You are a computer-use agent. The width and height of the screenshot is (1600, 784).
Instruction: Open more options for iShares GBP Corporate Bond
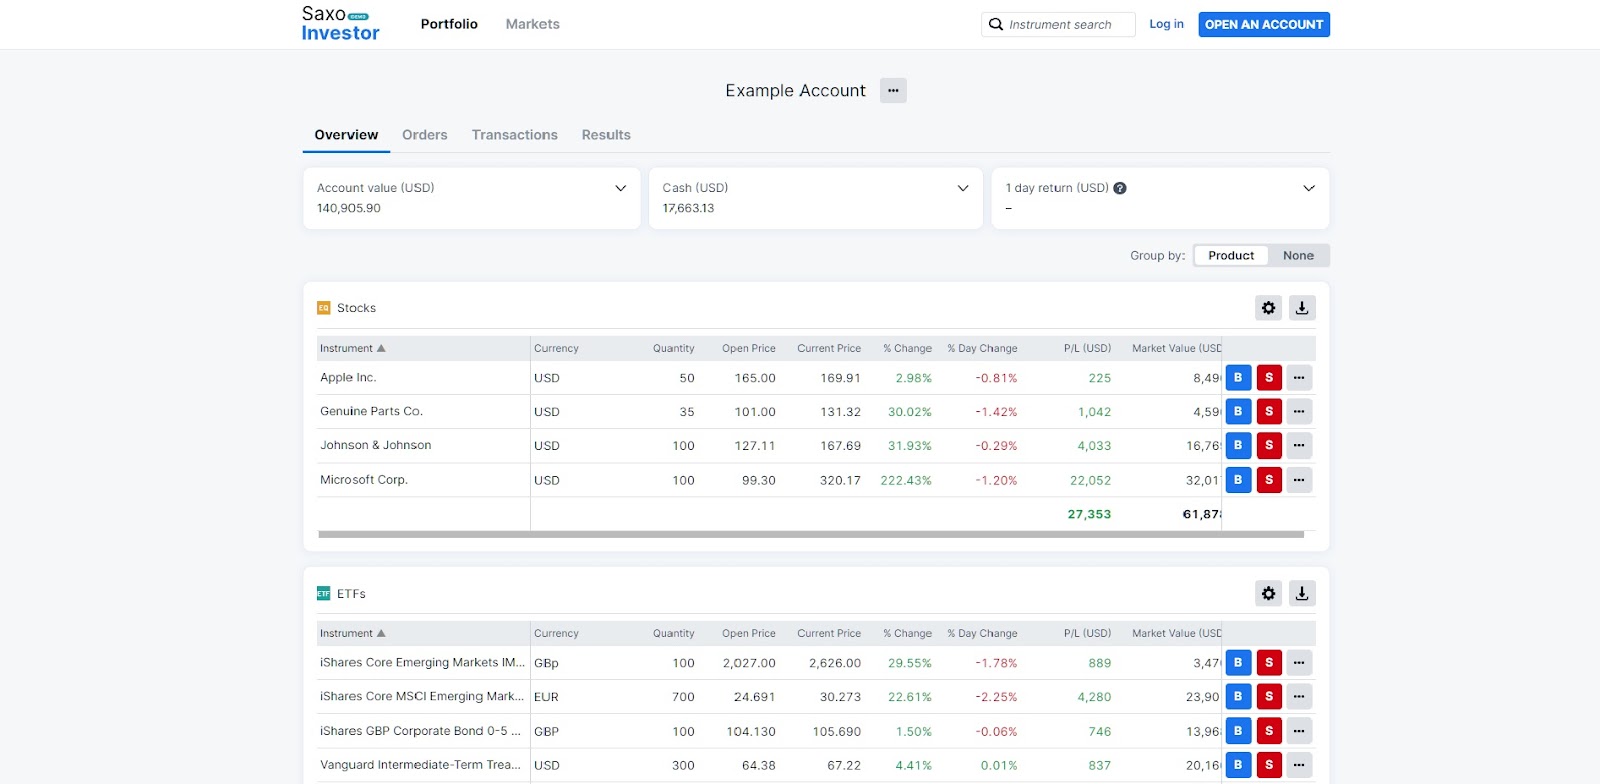click(x=1299, y=731)
